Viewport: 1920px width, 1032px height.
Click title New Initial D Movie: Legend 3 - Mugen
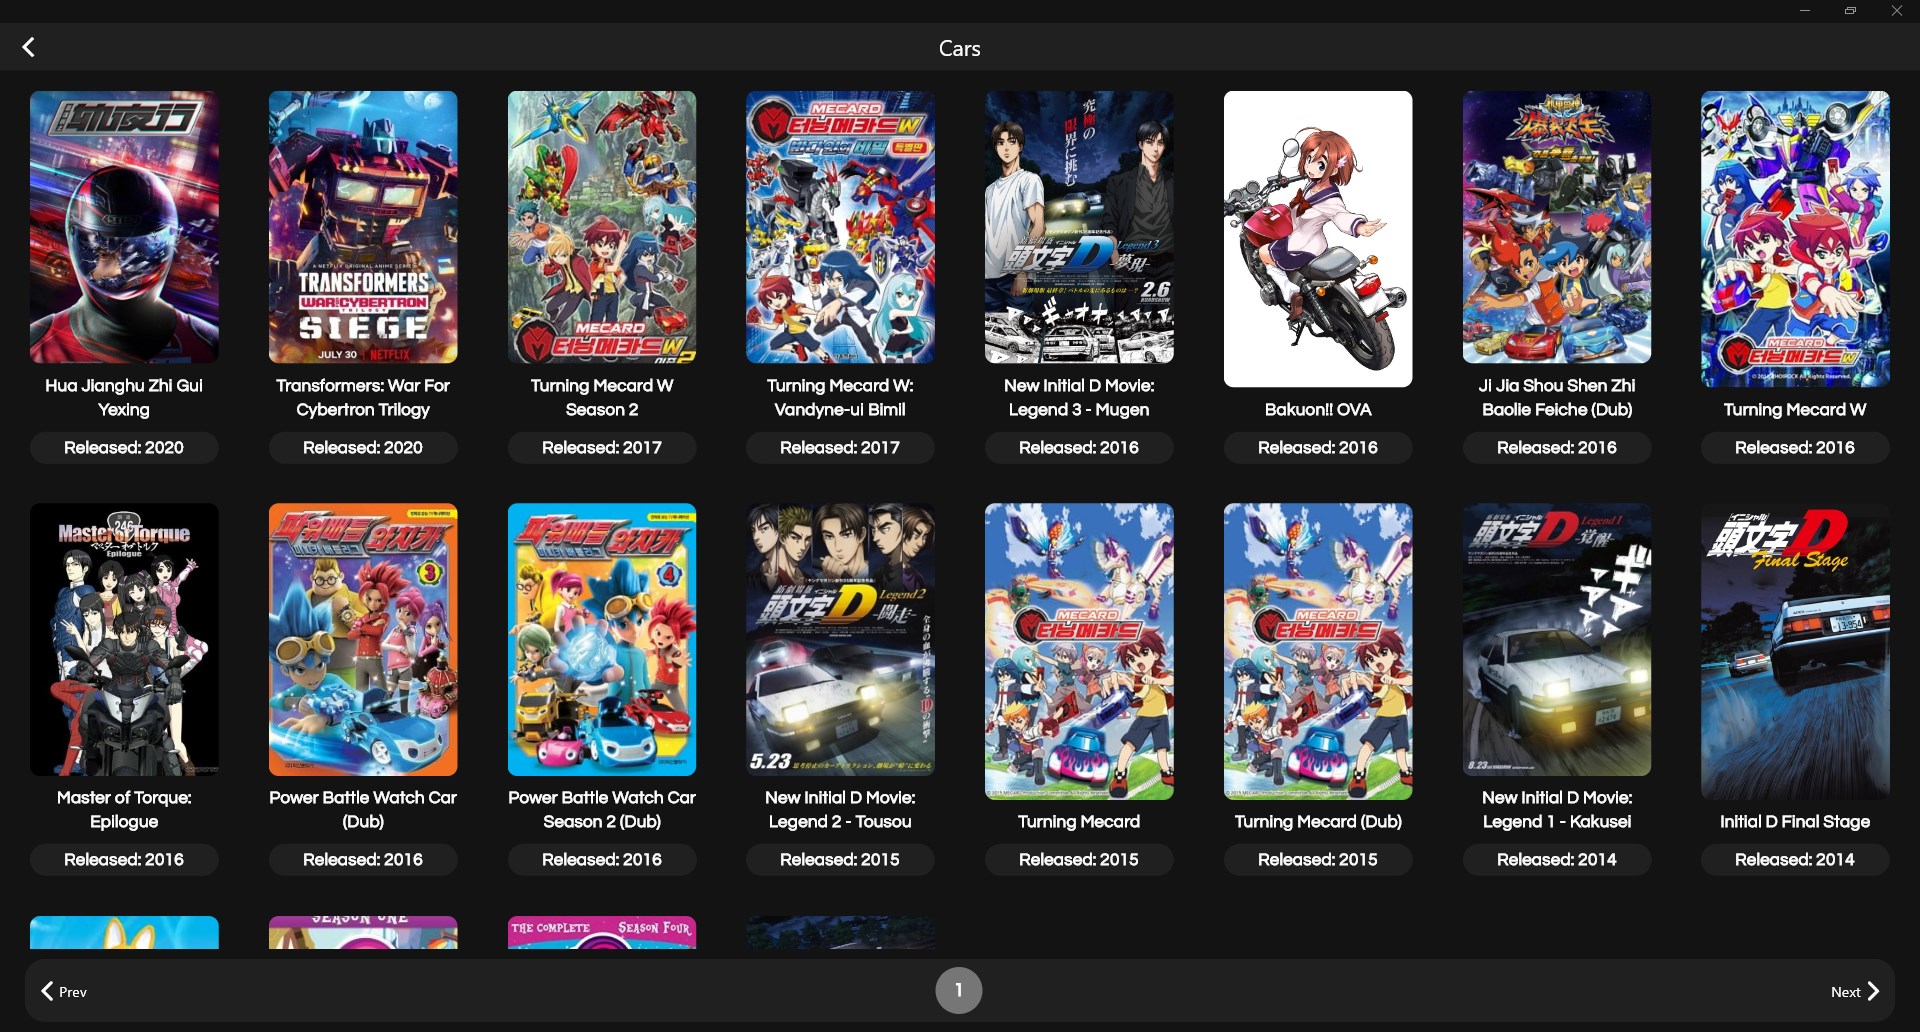[1079, 397]
